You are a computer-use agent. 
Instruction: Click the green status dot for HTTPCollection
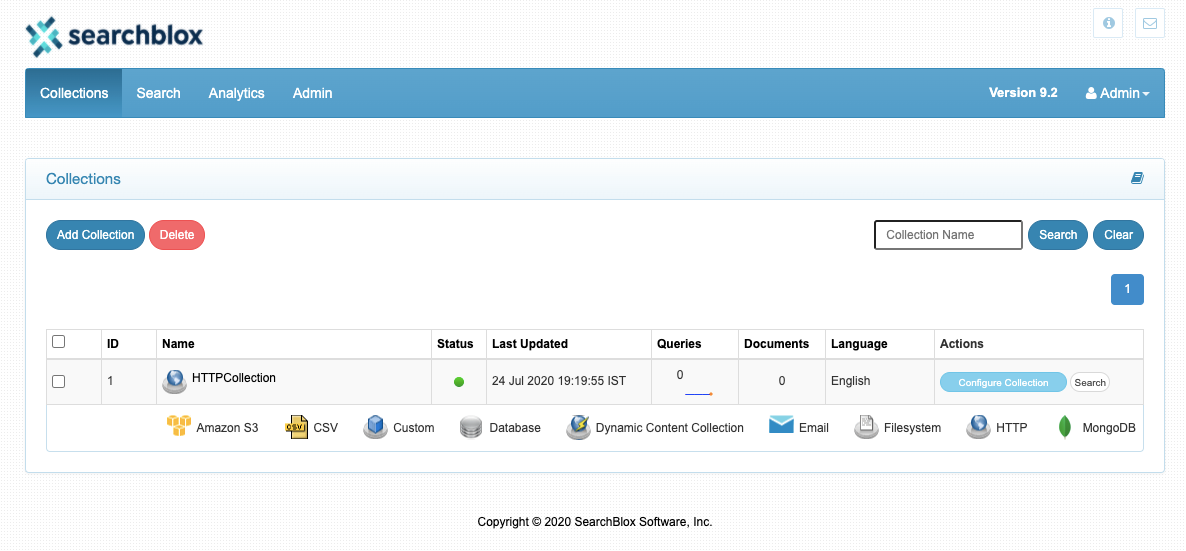coord(458,382)
